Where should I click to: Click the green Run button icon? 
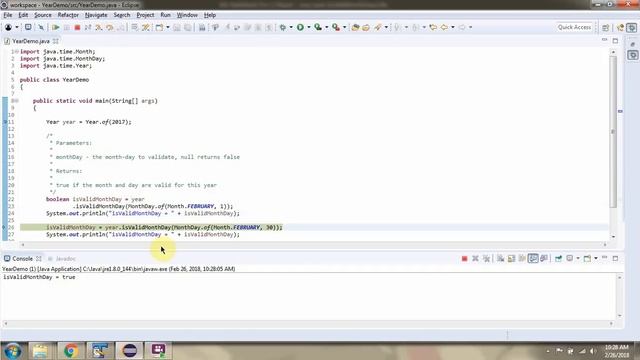tap(300, 27)
